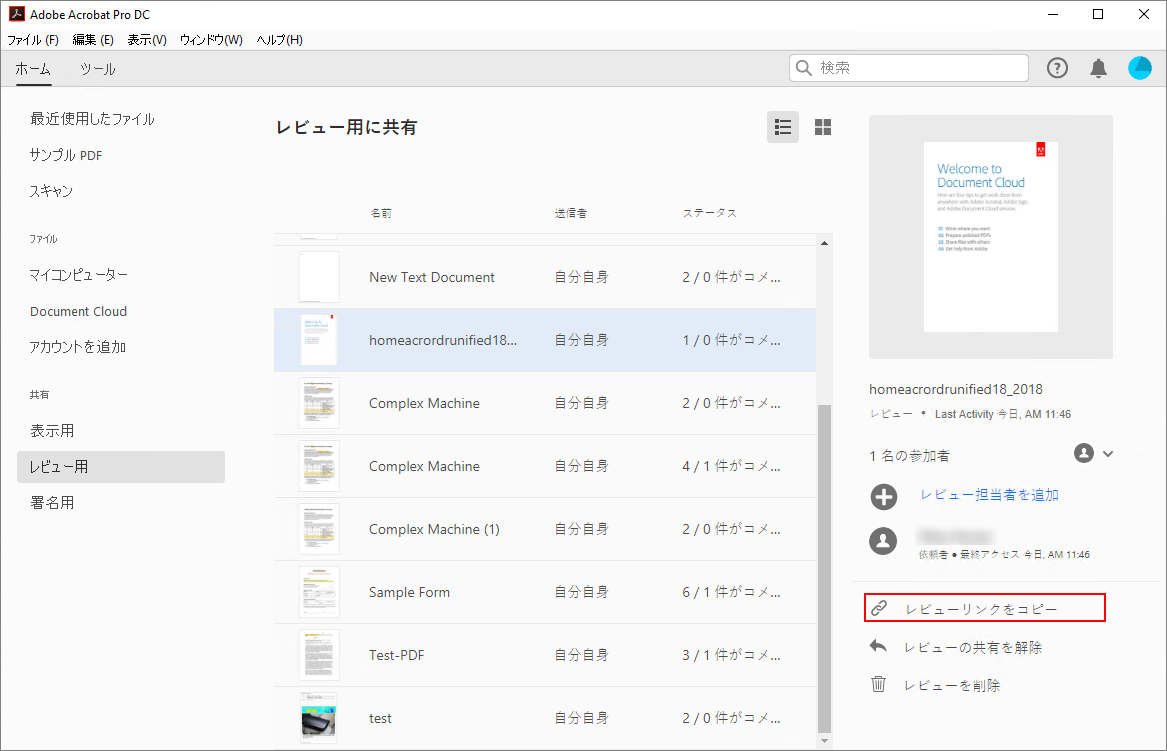Sort by 名前 column header
This screenshot has height=751, width=1167.
[381, 213]
